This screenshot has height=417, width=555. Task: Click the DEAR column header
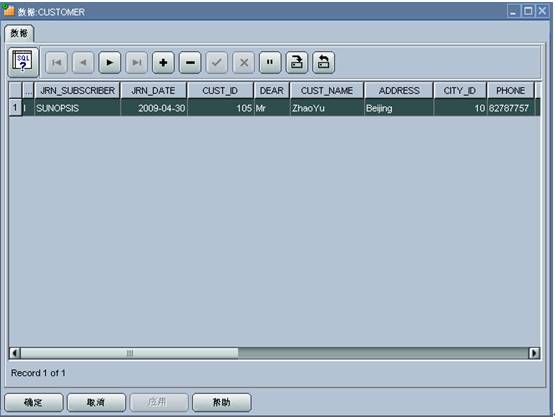pyautogui.click(x=271, y=91)
